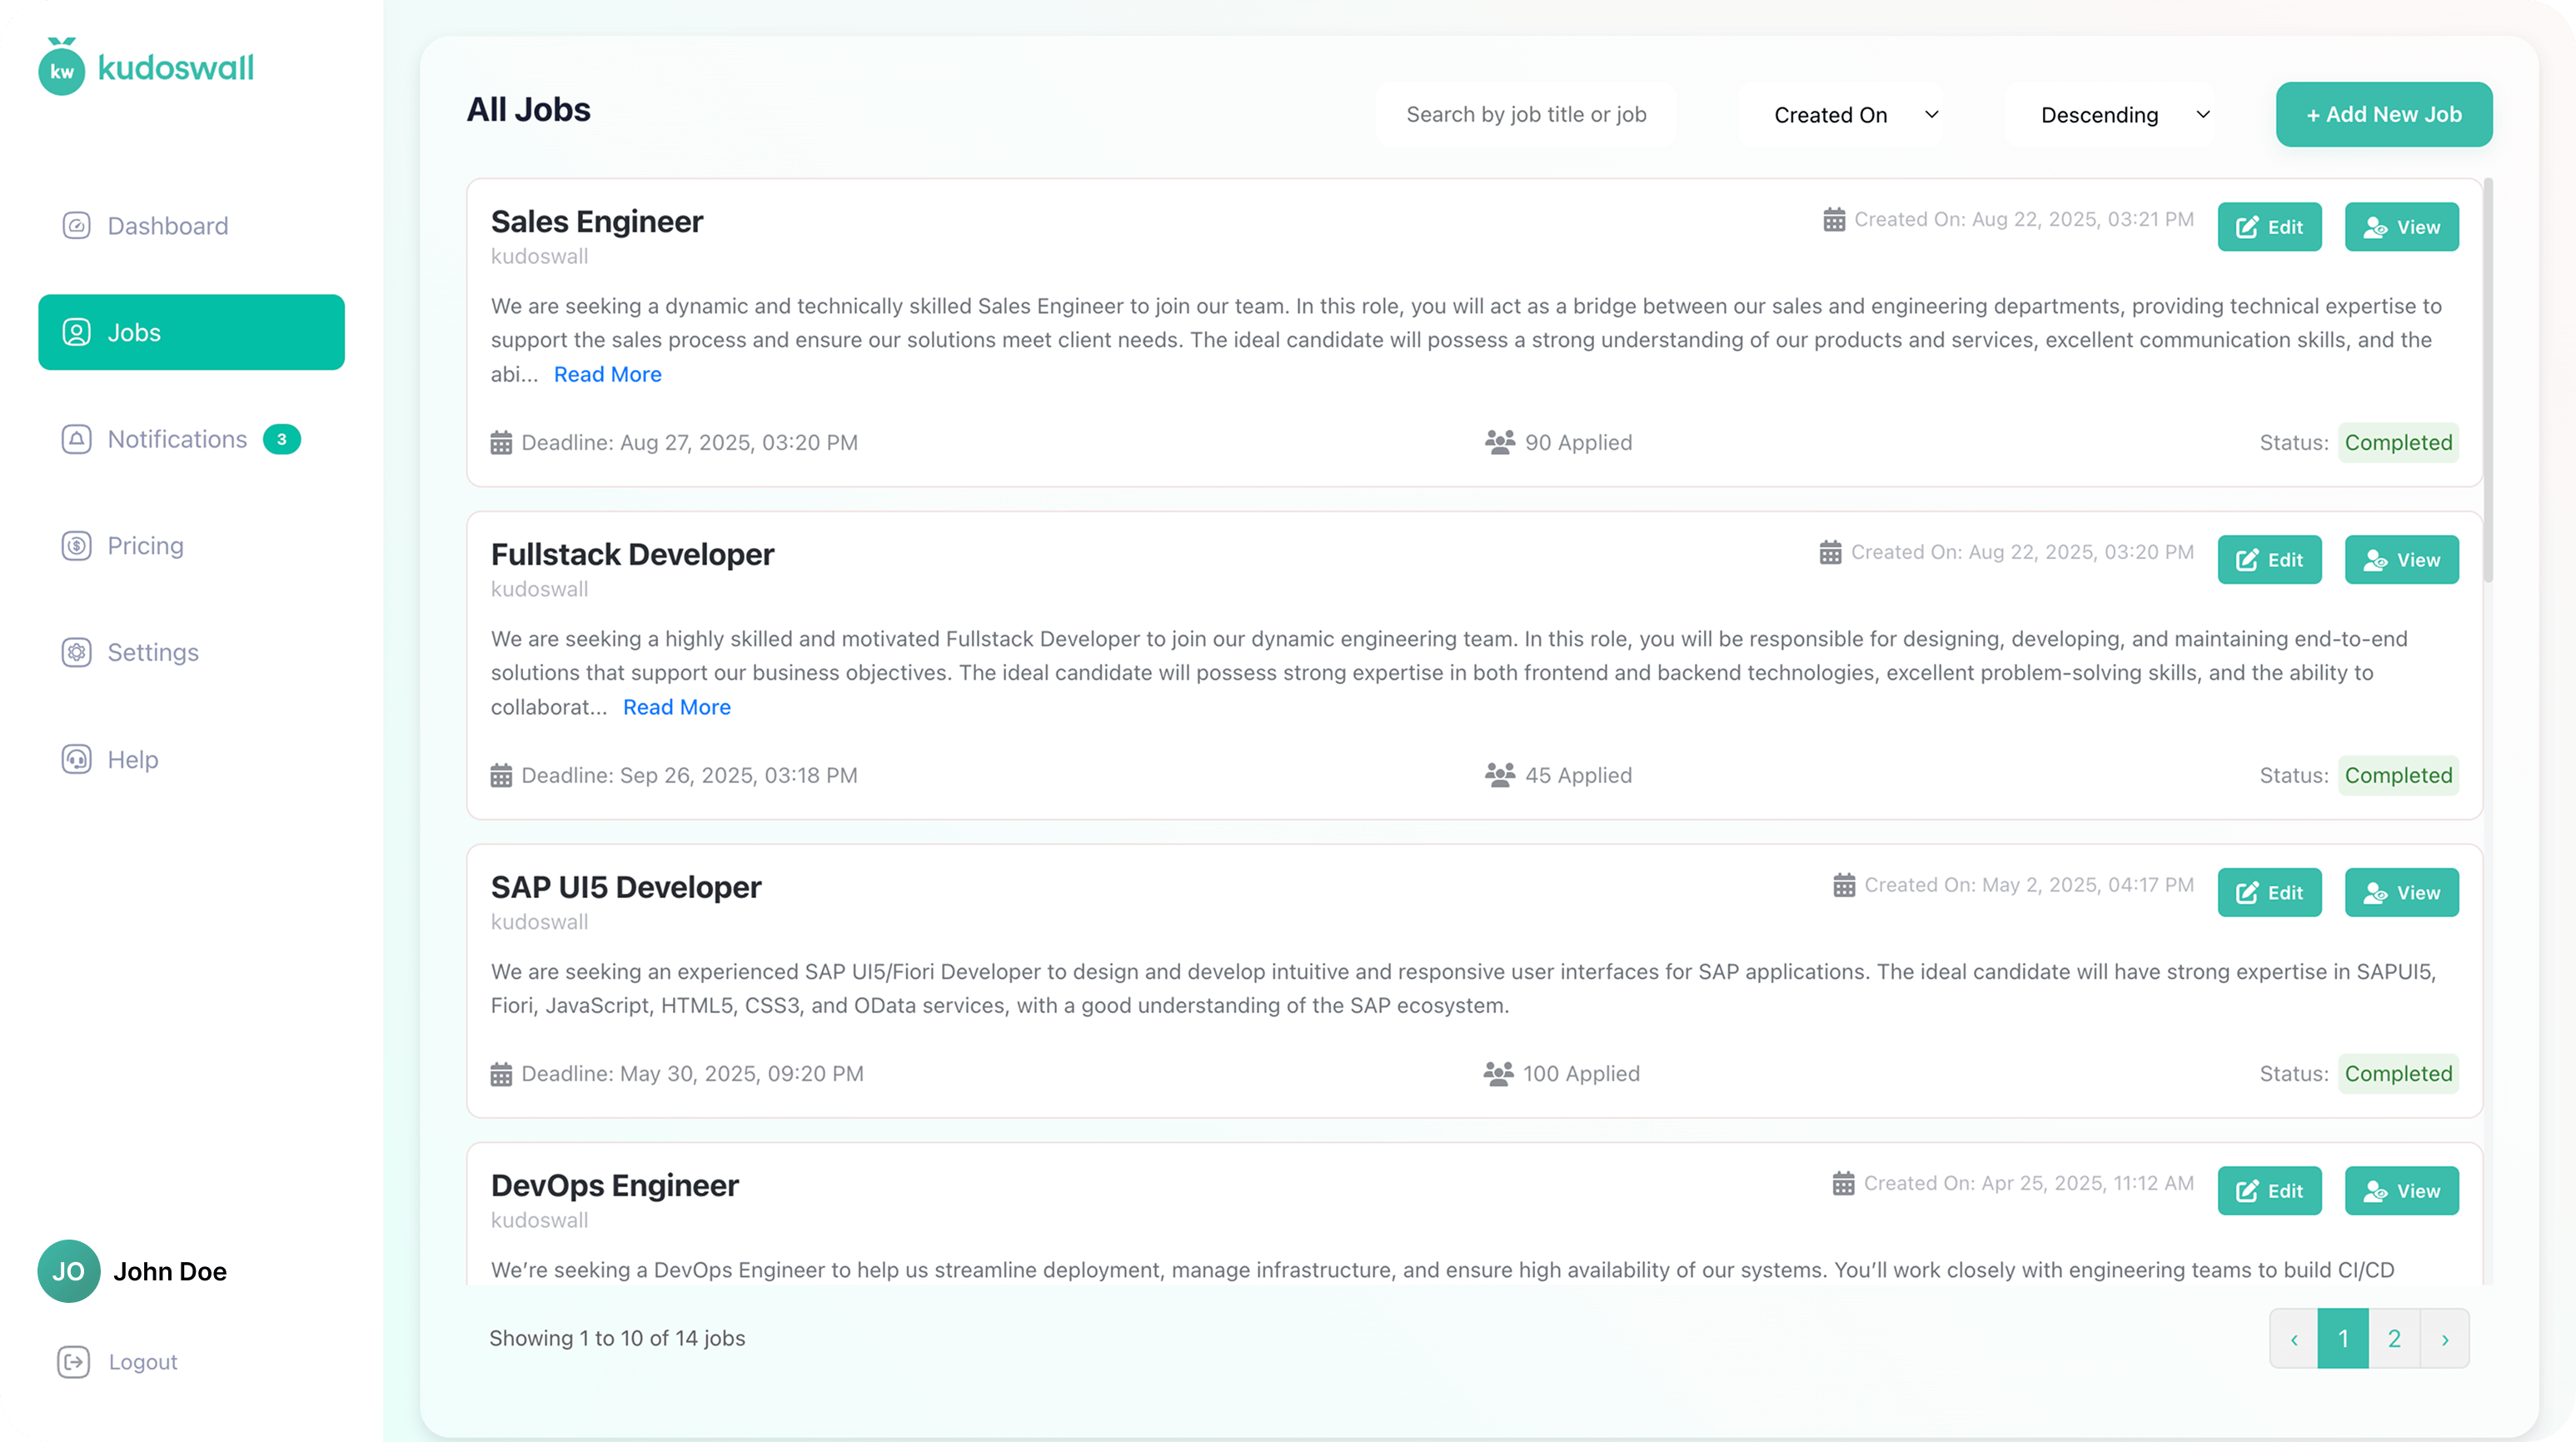This screenshot has height=1442, width=2576.
Task: Expand Sales Engineer description with Read More
Action: click(607, 374)
